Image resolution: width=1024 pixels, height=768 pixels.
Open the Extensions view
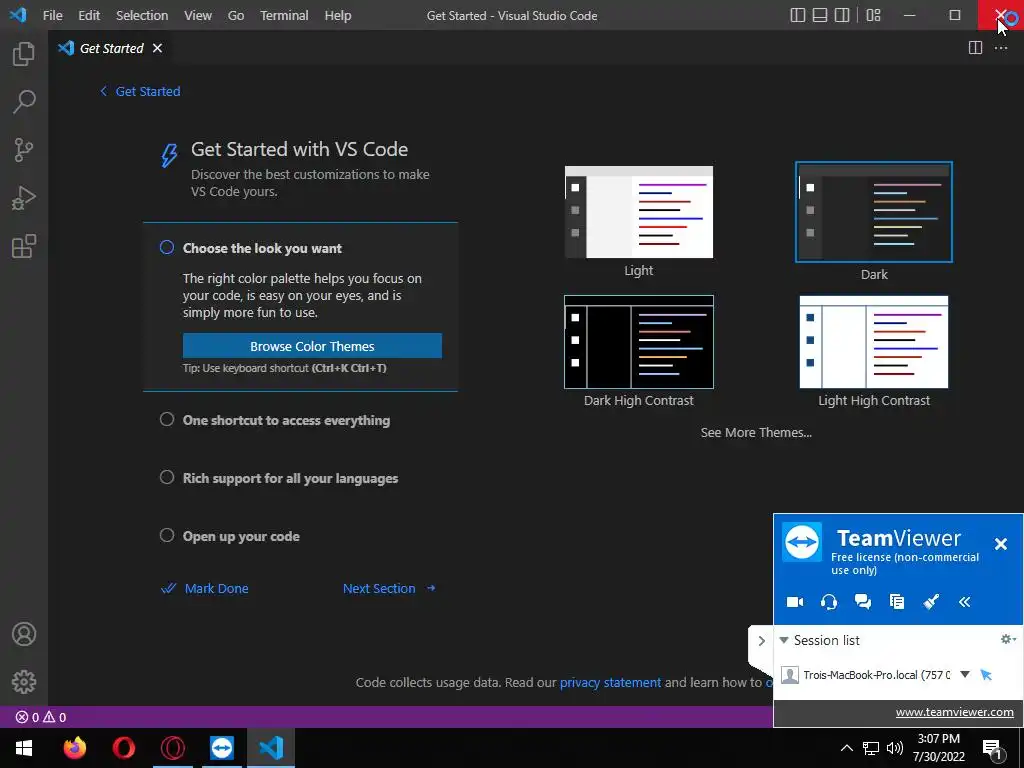[x=24, y=246]
